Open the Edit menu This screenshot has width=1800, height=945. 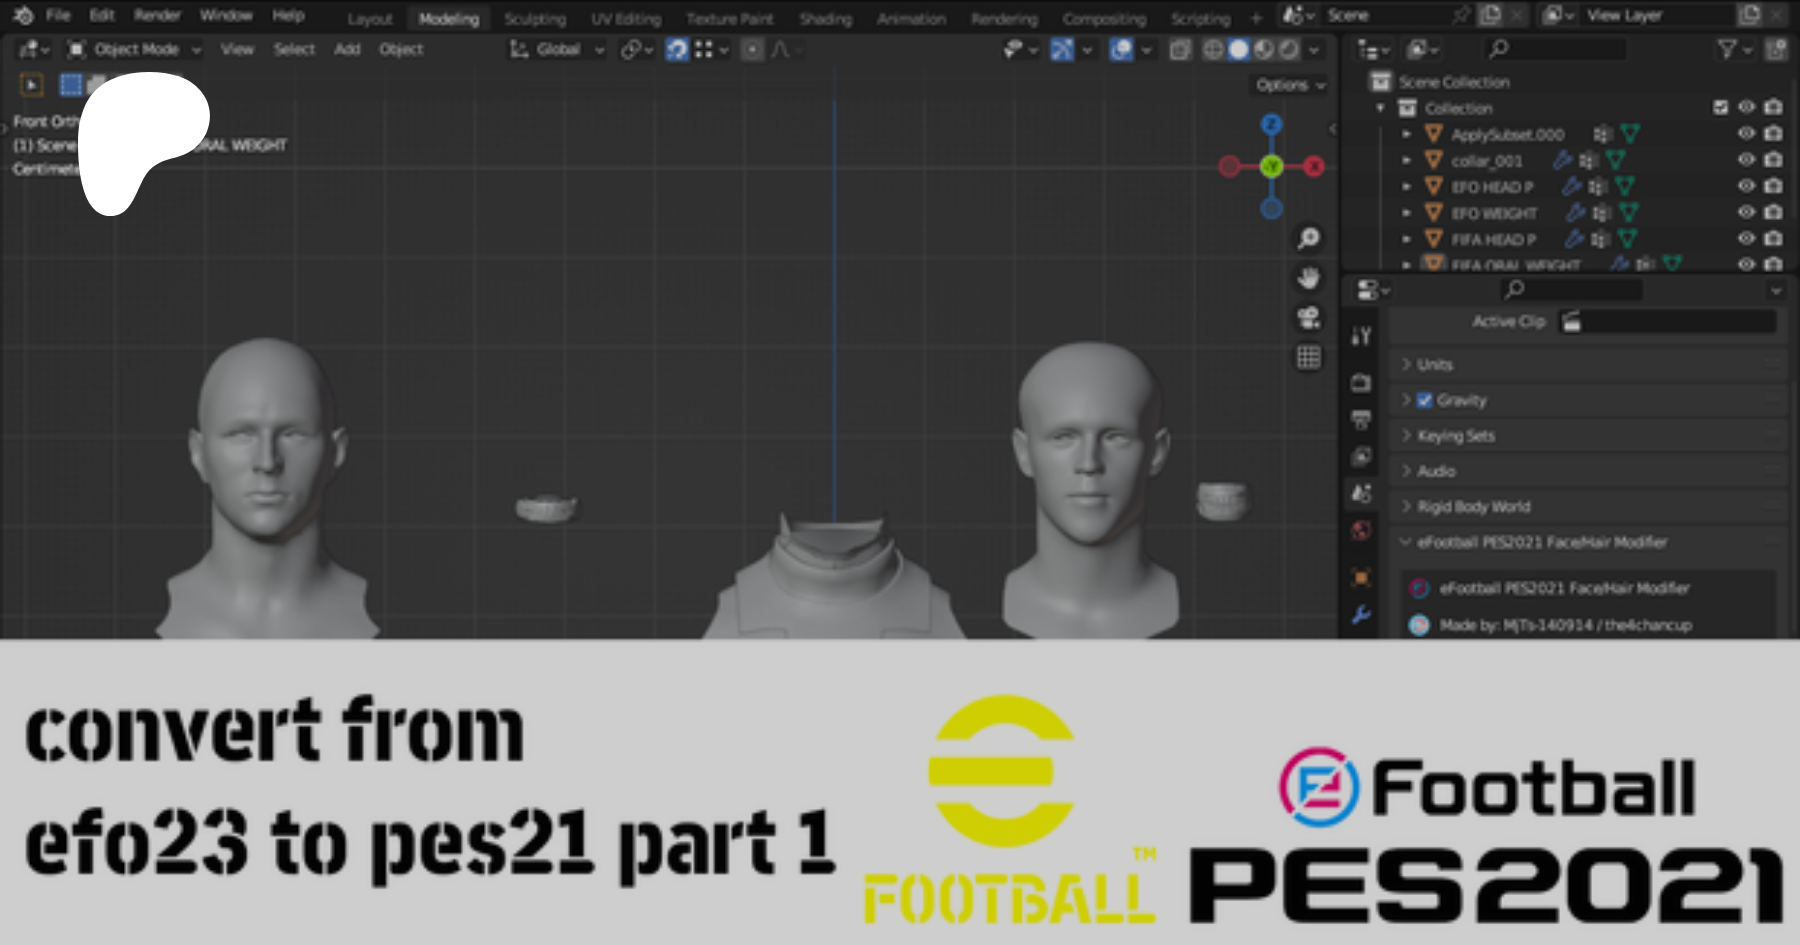pos(102,15)
